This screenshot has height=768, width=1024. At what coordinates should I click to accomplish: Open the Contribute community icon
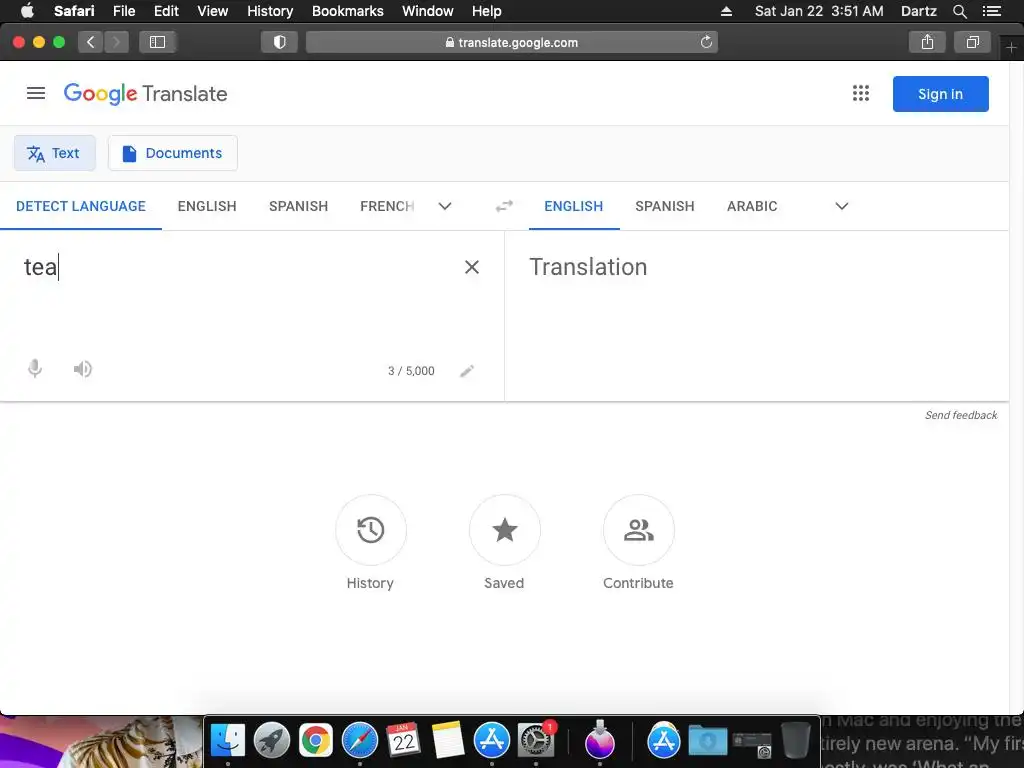click(639, 530)
